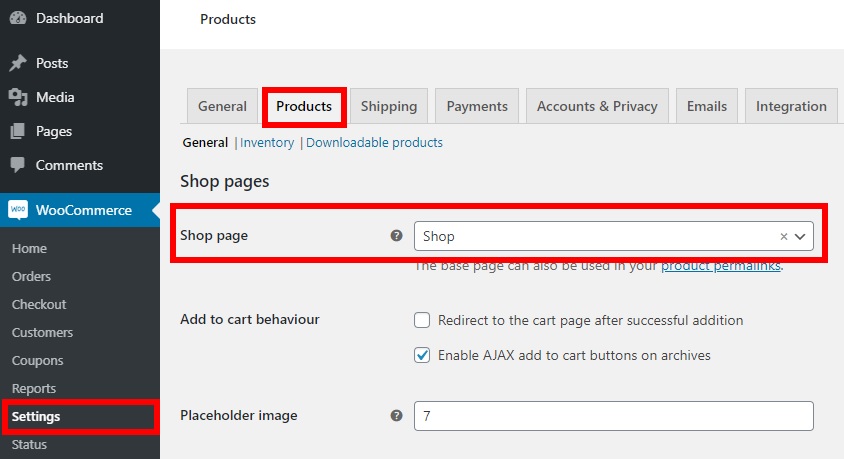Check Redirect to cart page option
This screenshot has height=459, width=844.
422,321
